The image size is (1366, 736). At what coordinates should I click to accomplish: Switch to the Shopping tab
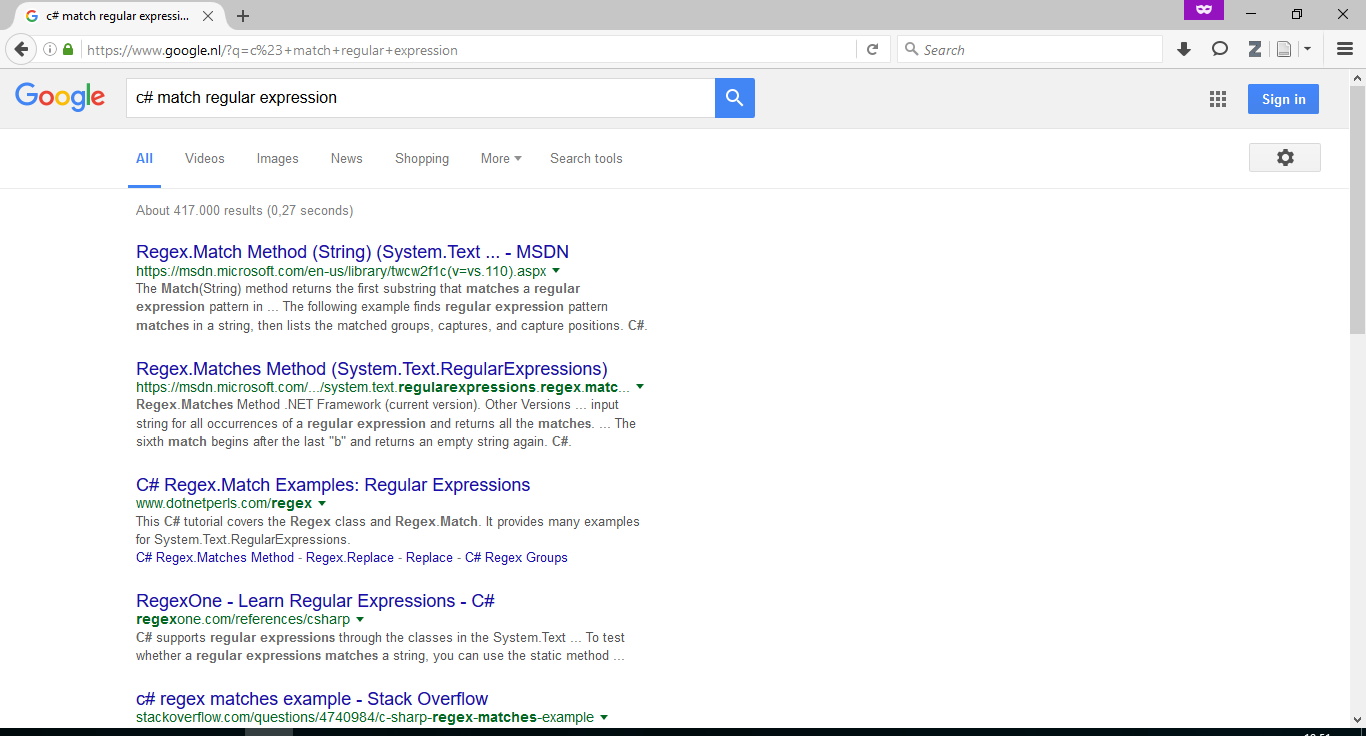(422, 158)
